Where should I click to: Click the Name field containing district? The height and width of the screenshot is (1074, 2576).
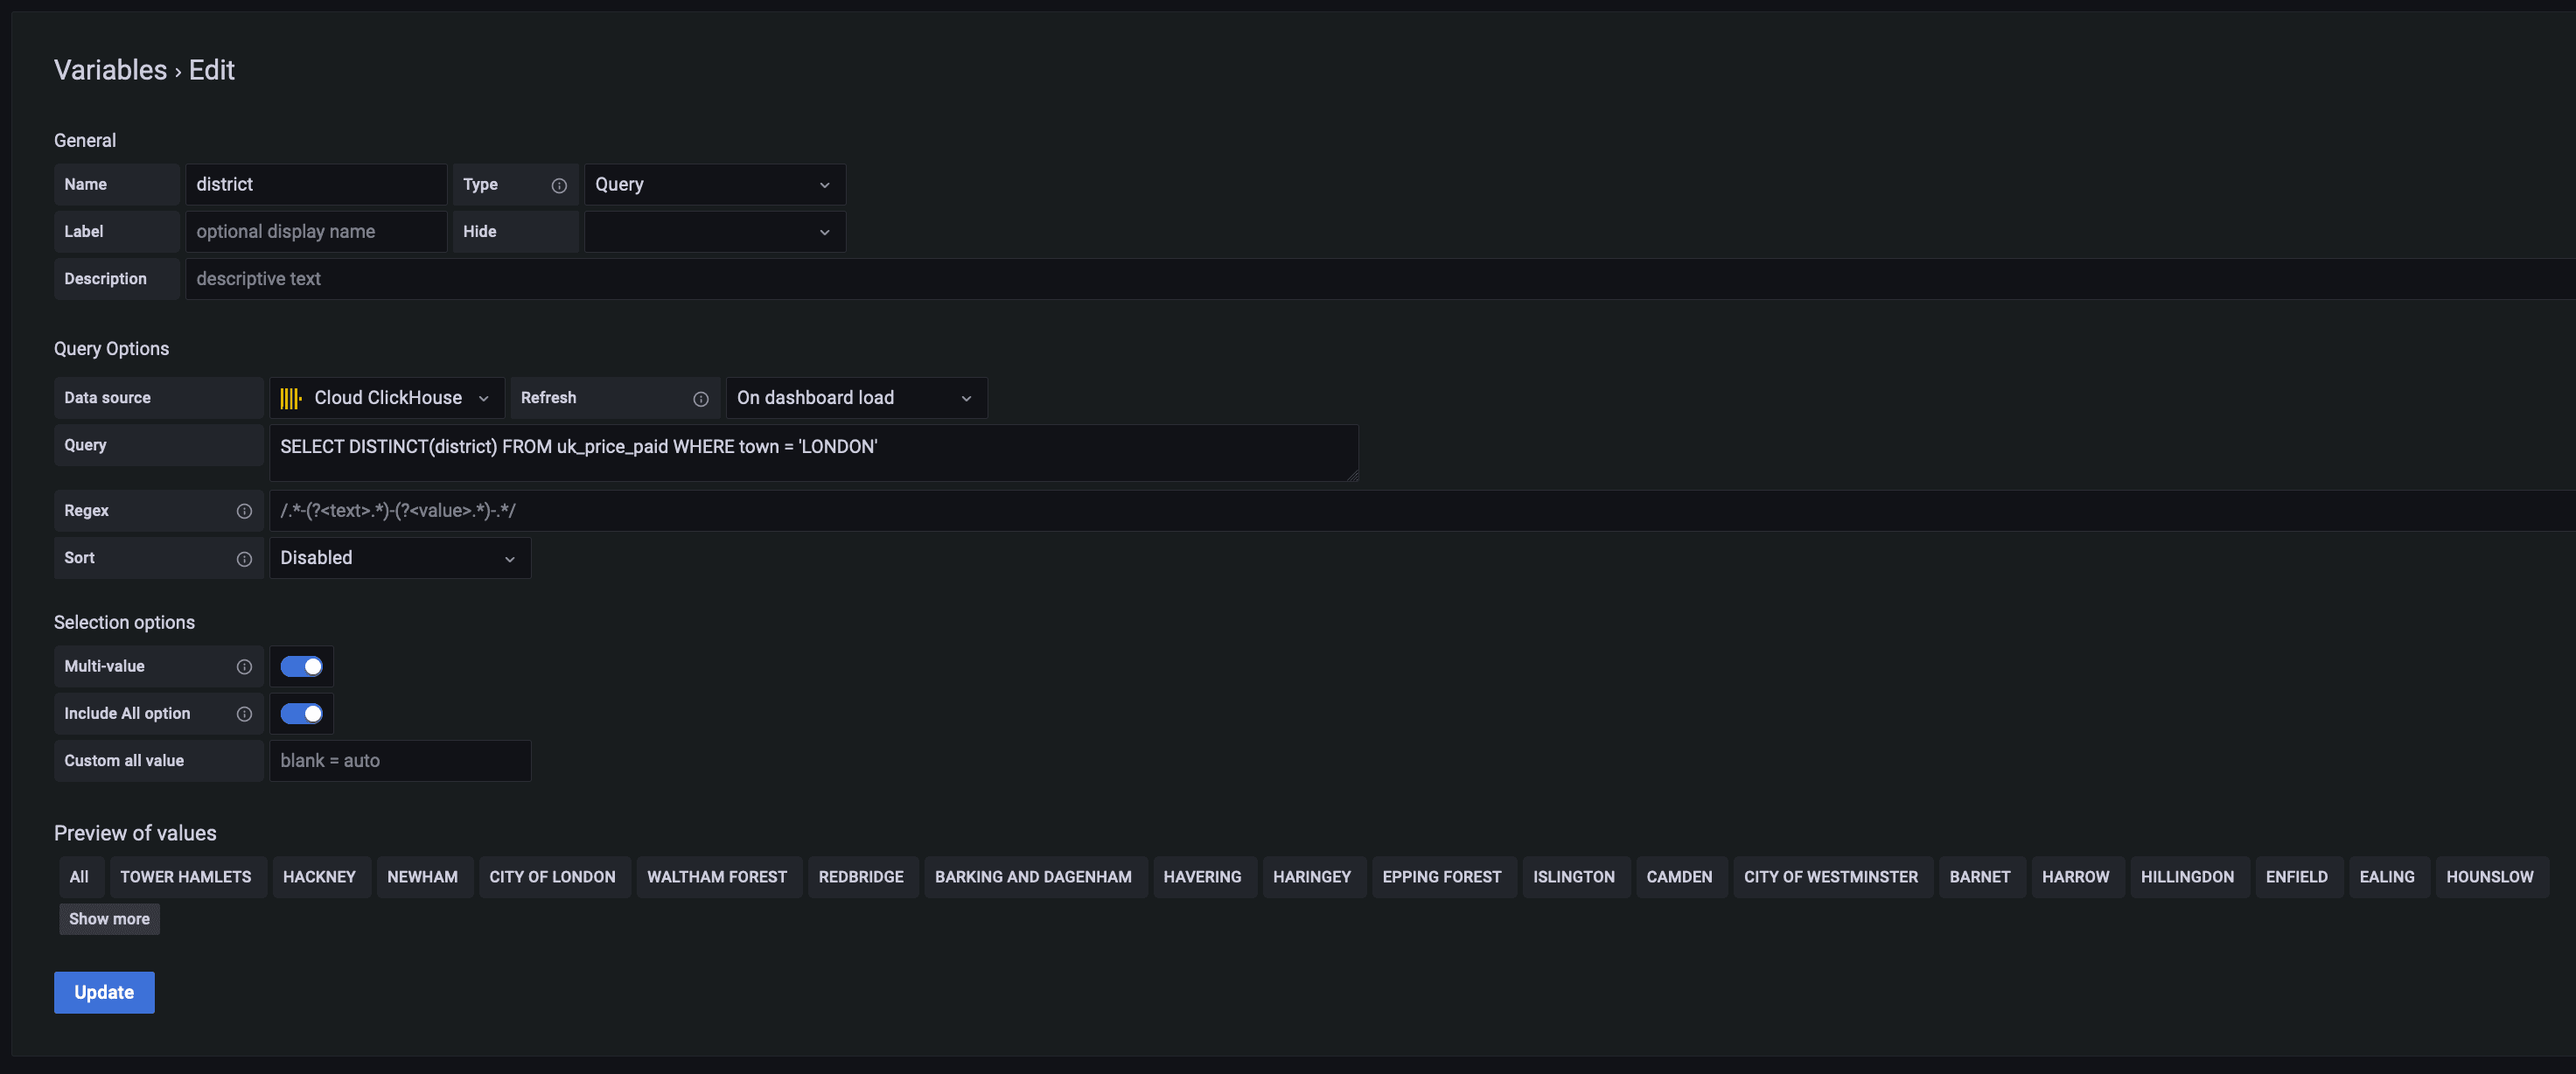[315, 185]
